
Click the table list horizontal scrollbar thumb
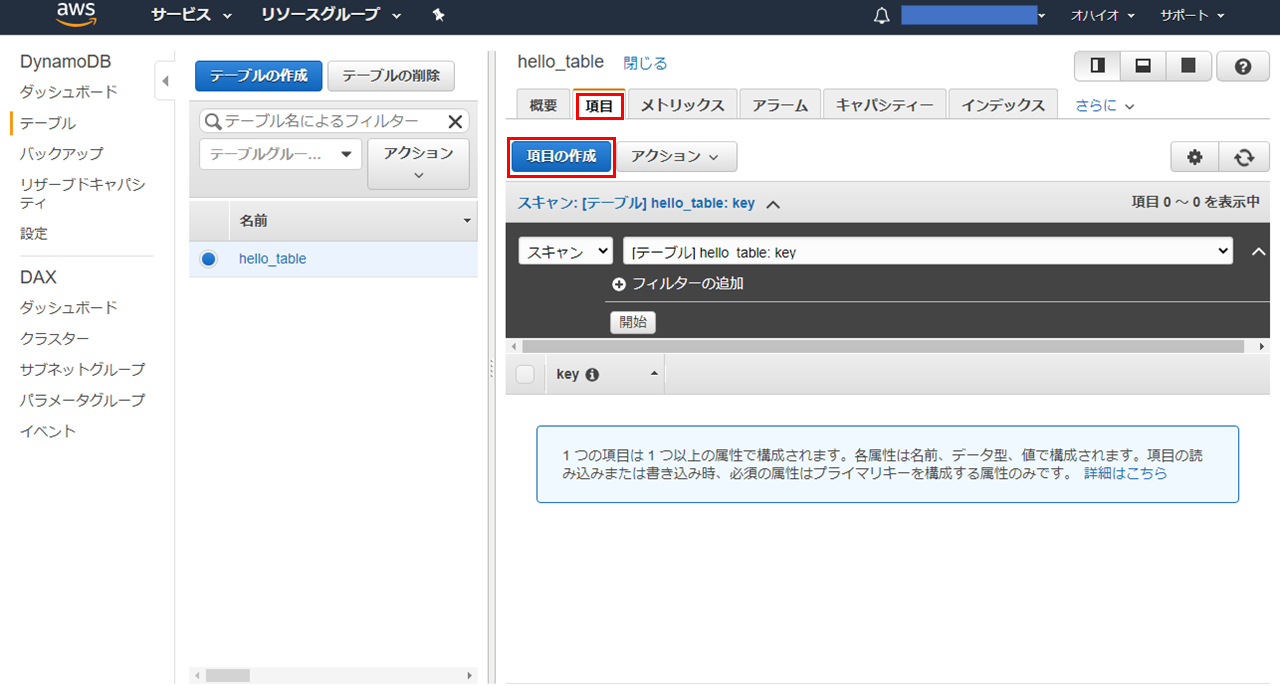click(x=228, y=675)
